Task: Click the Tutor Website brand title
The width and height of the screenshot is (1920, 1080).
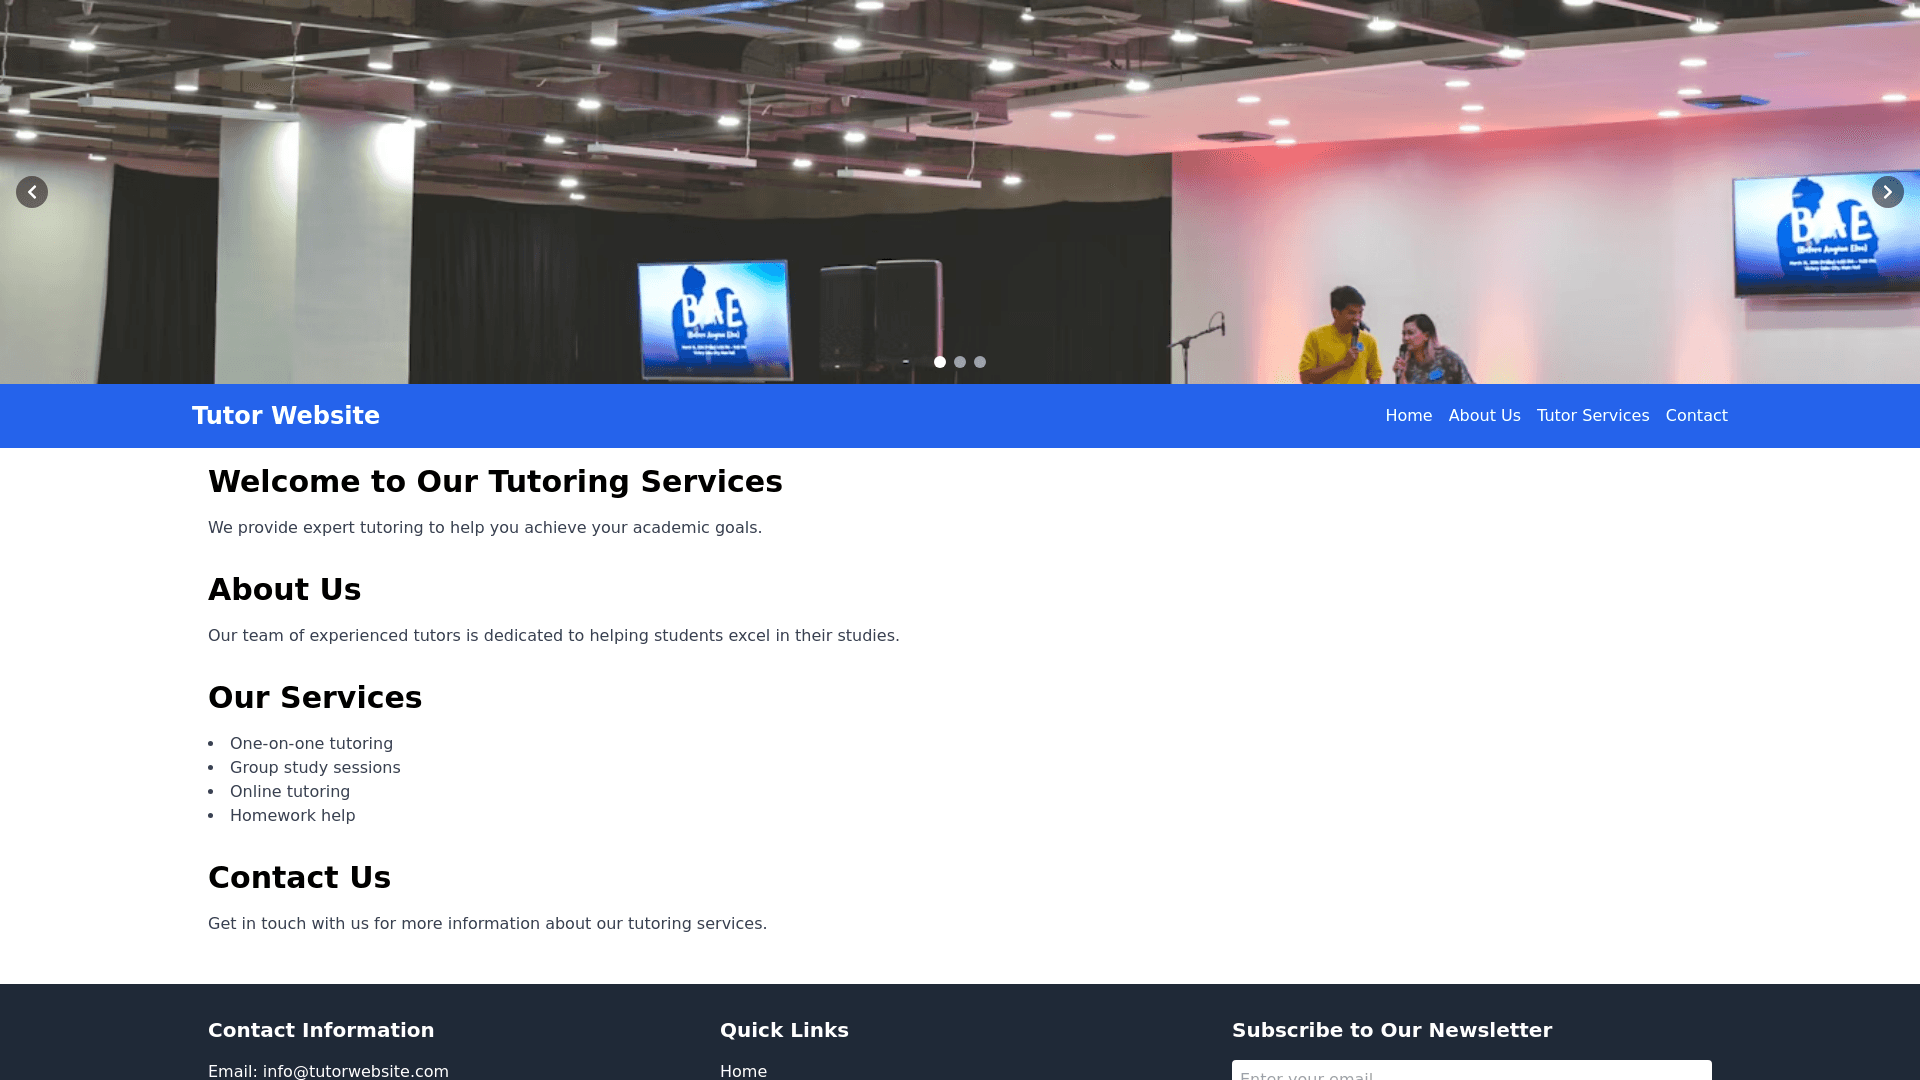Action: click(285, 416)
